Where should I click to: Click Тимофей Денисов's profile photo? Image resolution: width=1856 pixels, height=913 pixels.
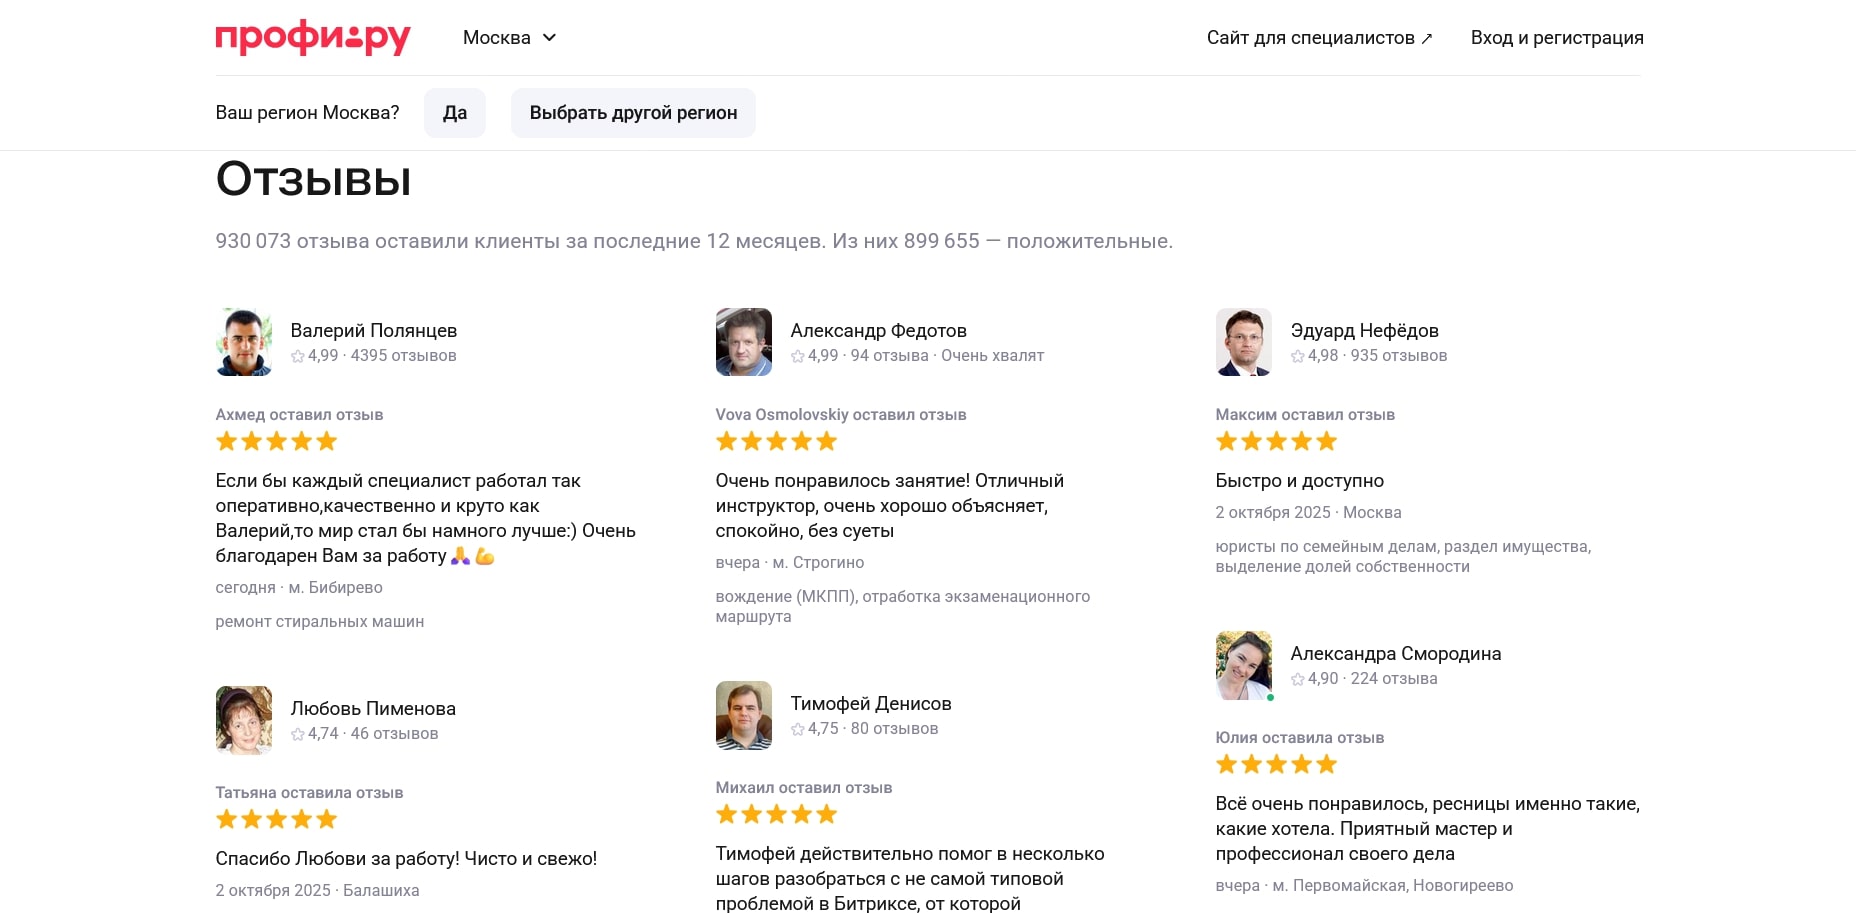[744, 715]
